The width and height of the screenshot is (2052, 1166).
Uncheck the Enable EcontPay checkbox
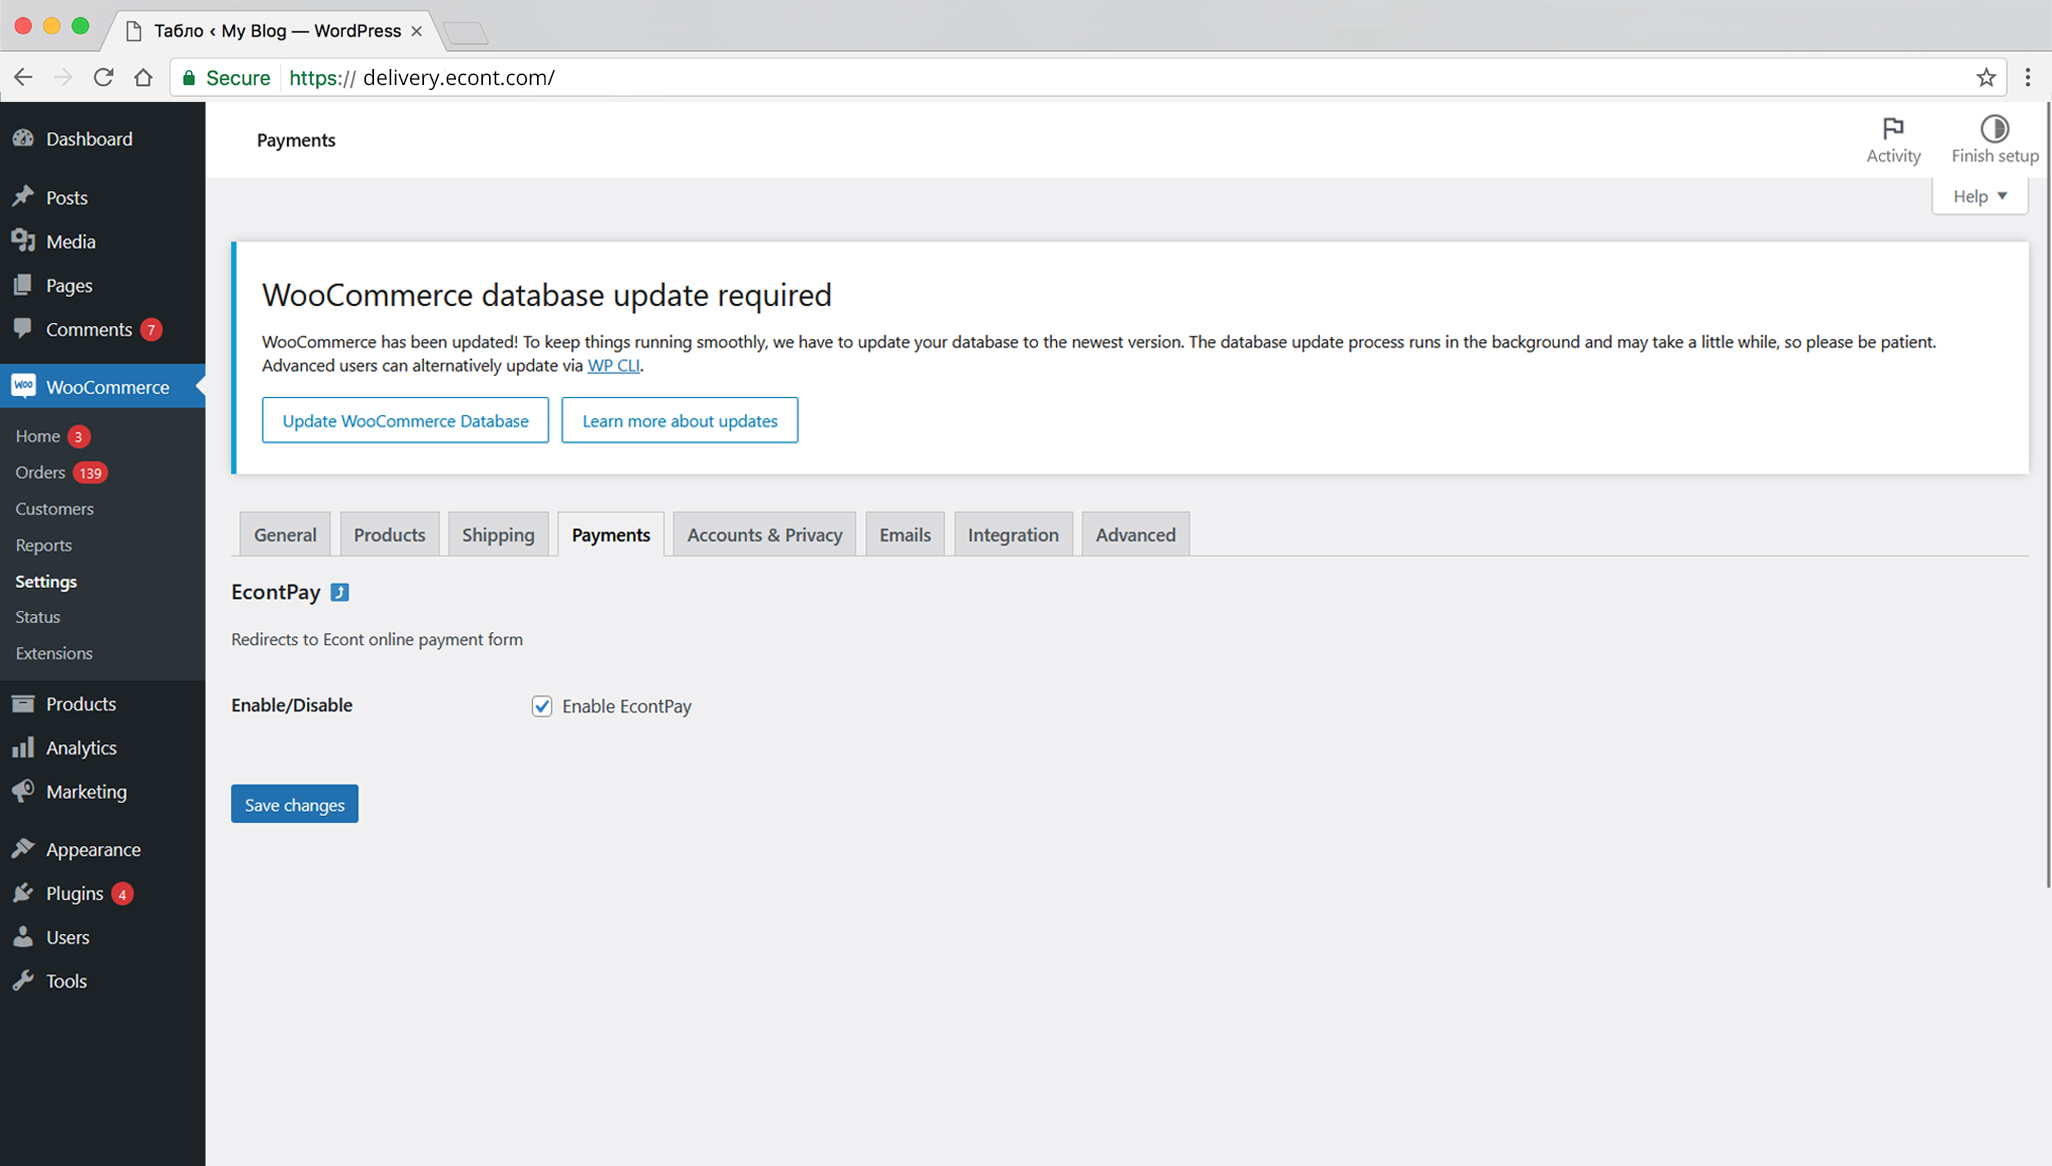point(542,706)
